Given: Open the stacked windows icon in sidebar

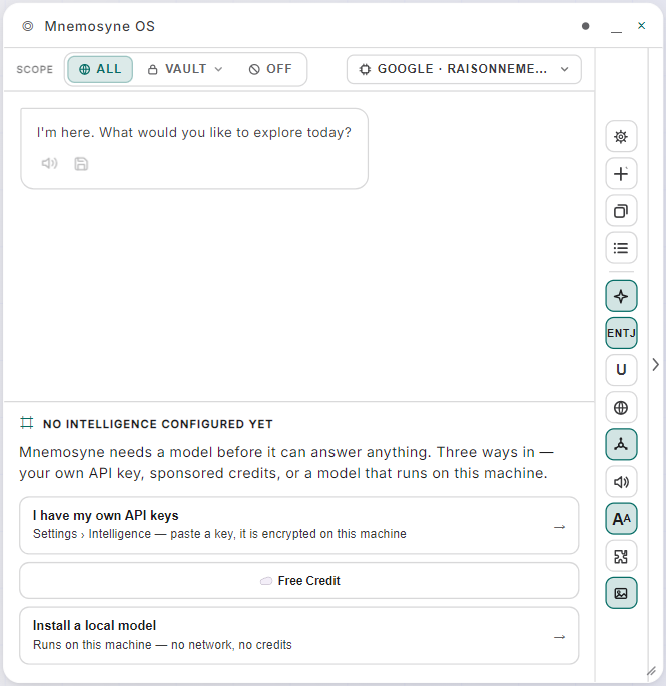Looking at the screenshot, I should pos(621,211).
